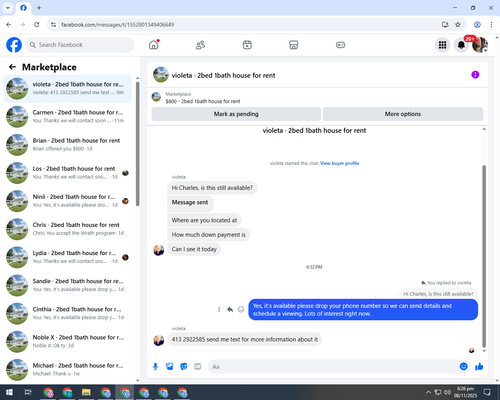Open the emoji picker in message box
The height and width of the screenshot is (400, 500).
click(463, 367)
